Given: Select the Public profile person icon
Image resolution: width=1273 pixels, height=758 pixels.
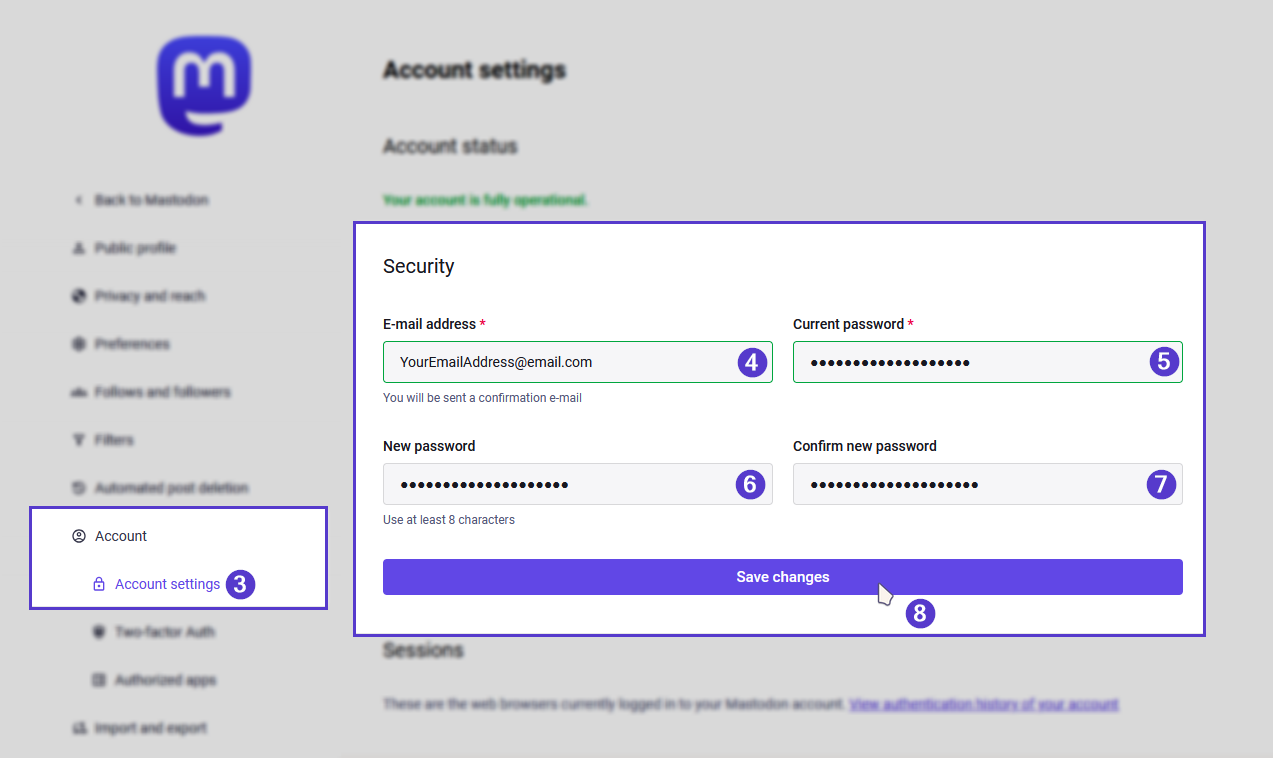Looking at the screenshot, I should 78,248.
